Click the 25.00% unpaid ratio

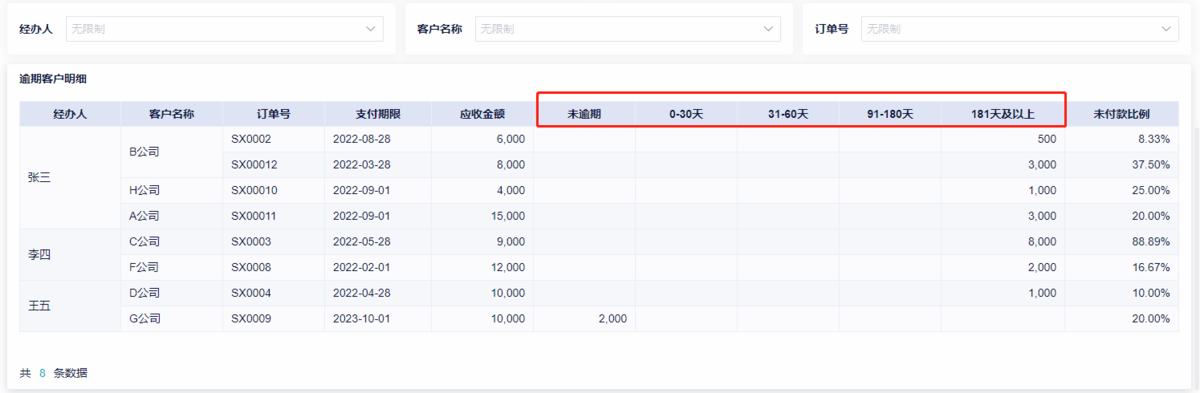[1151, 190]
